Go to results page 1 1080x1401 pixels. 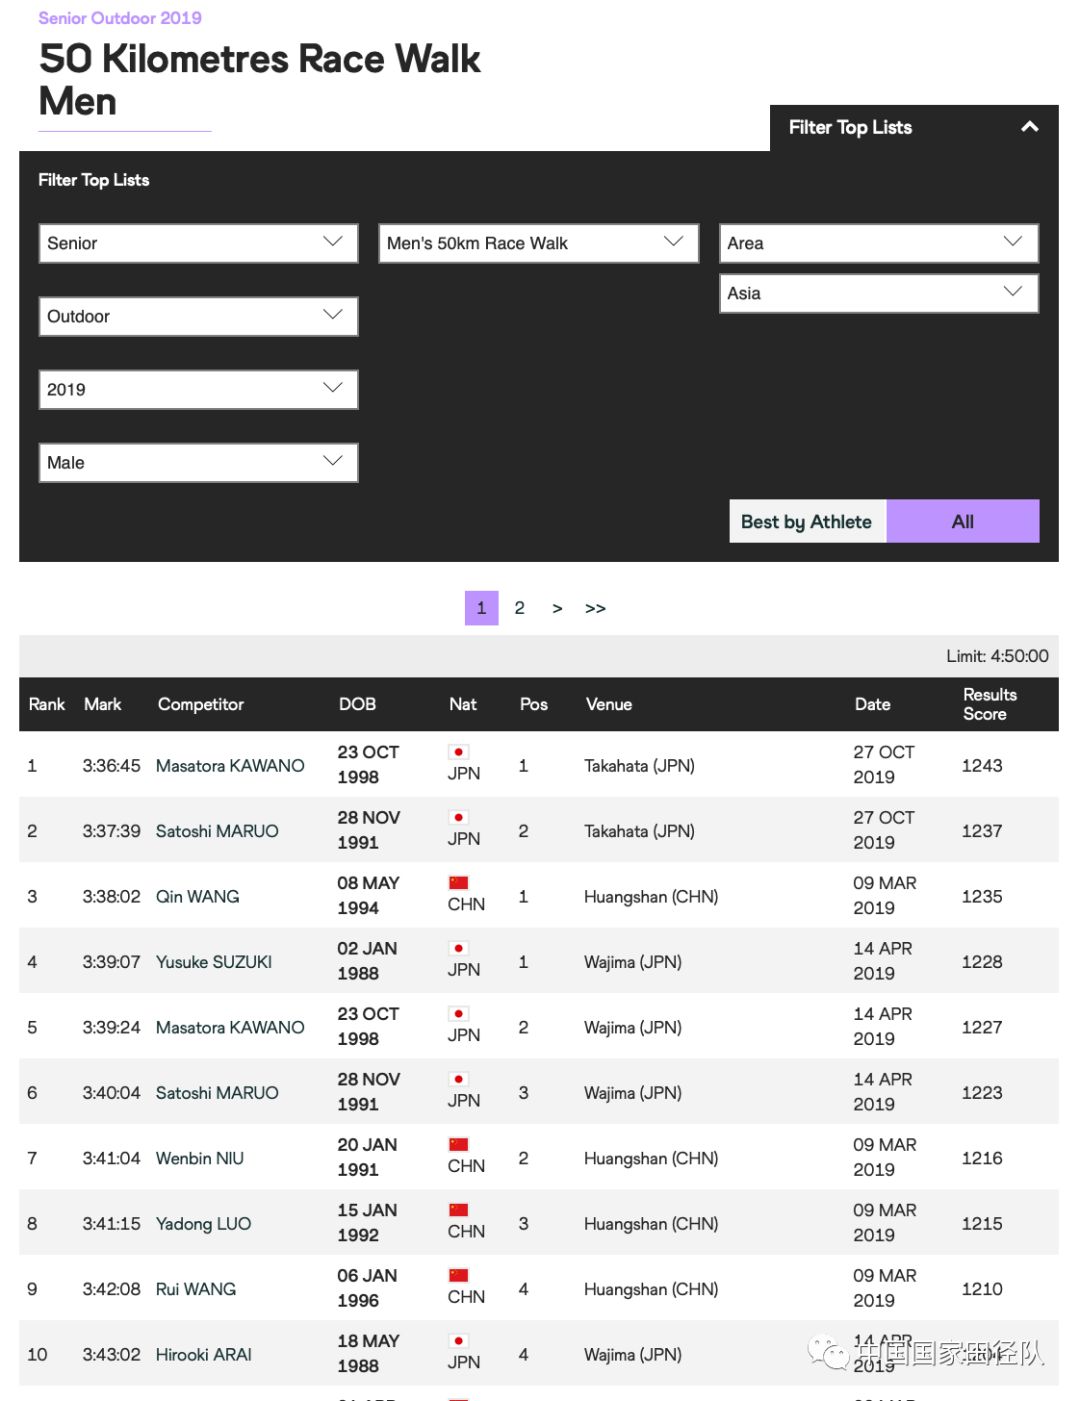pos(481,608)
